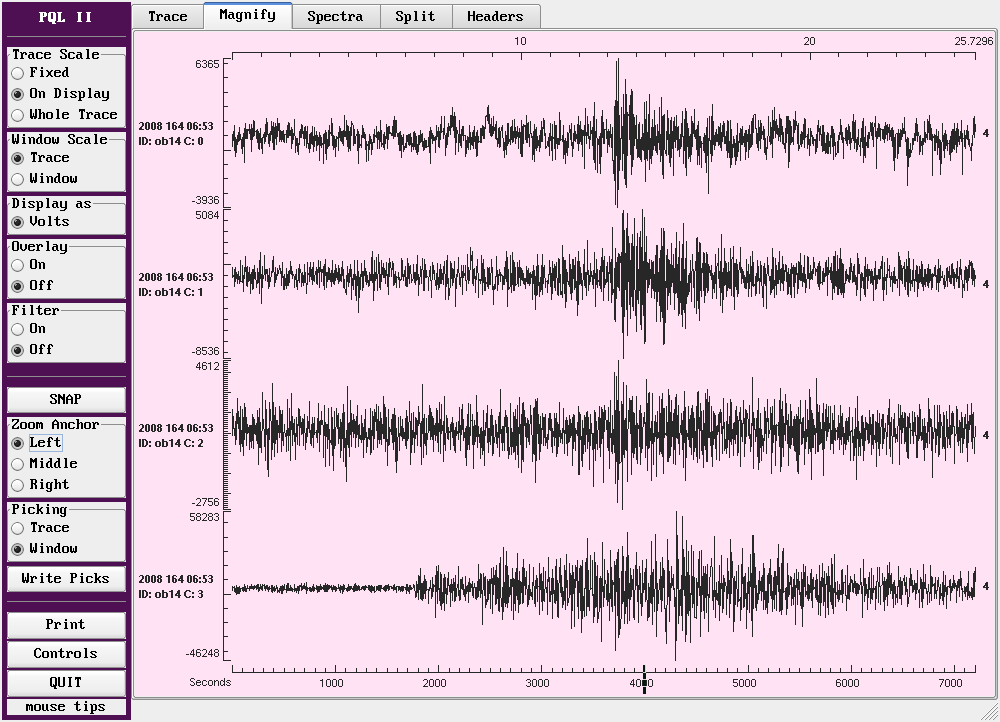Viewport: 1000px width, 722px height.
Task: View the Headers tab
Action: (495, 16)
